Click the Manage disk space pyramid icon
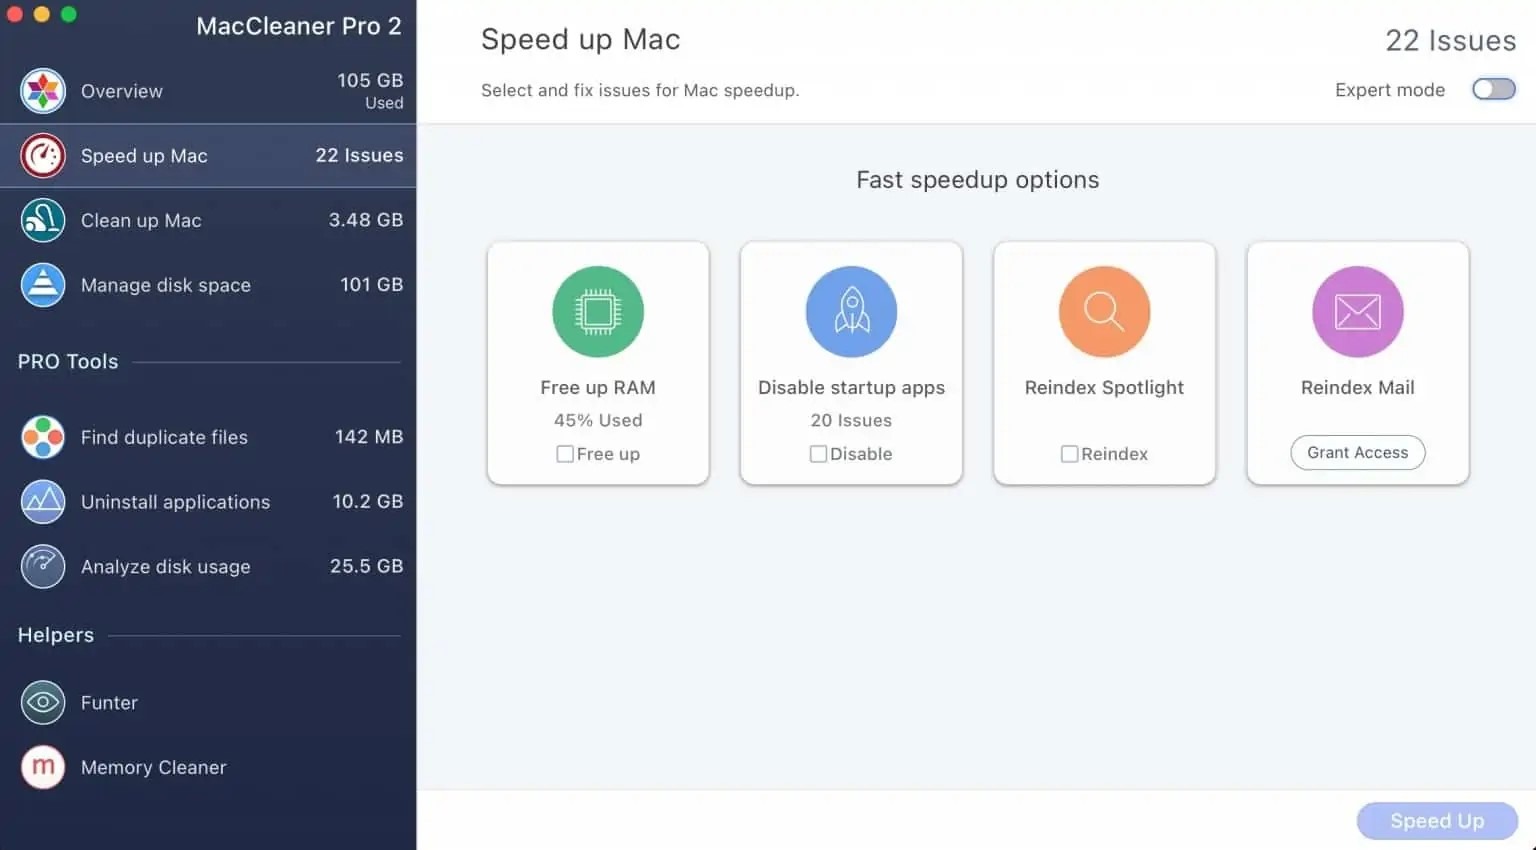 point(43,285)
